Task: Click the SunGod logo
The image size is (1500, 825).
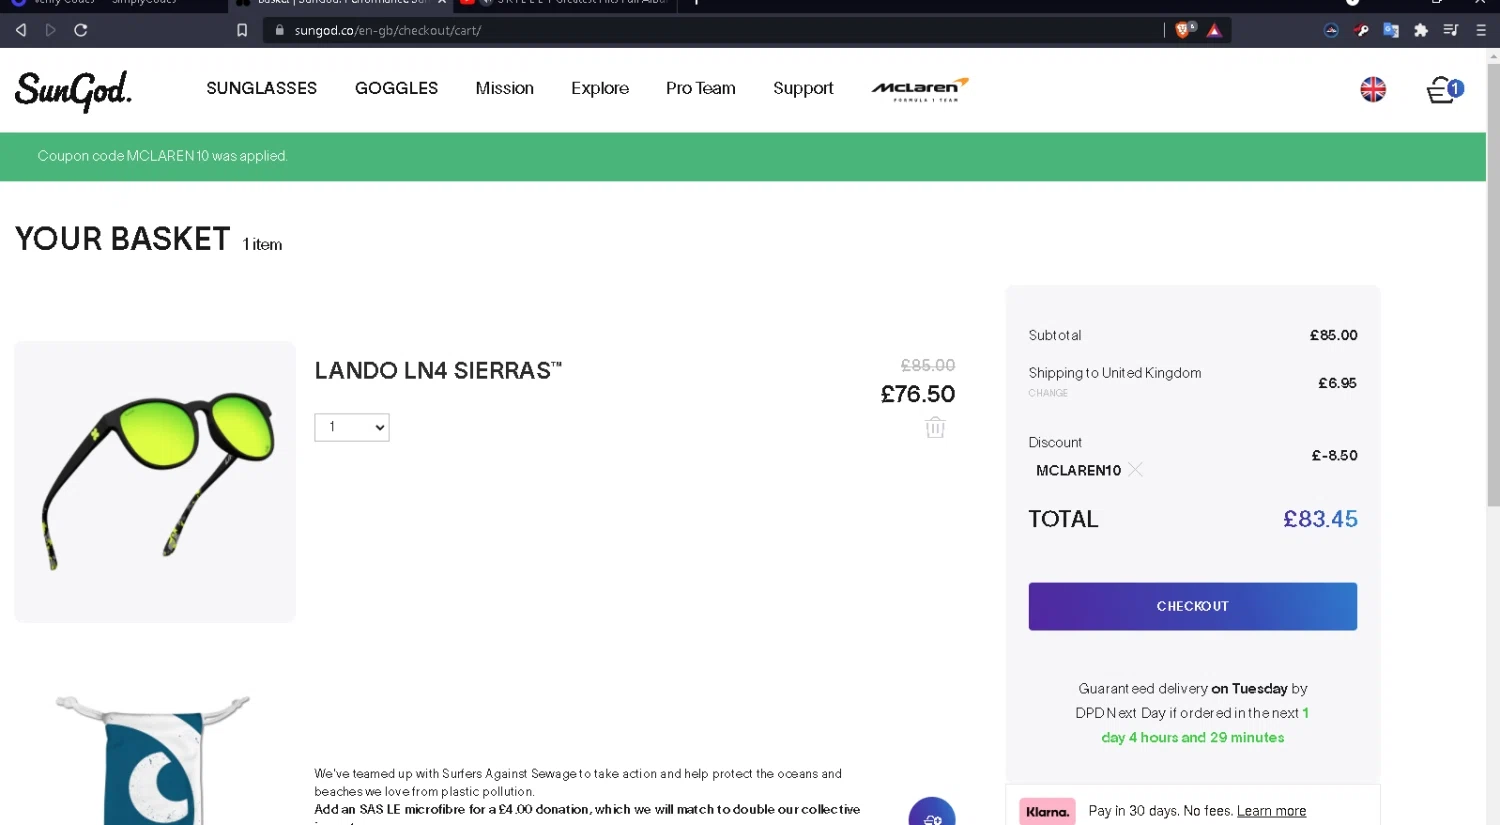Action: [x=73, y=90]
